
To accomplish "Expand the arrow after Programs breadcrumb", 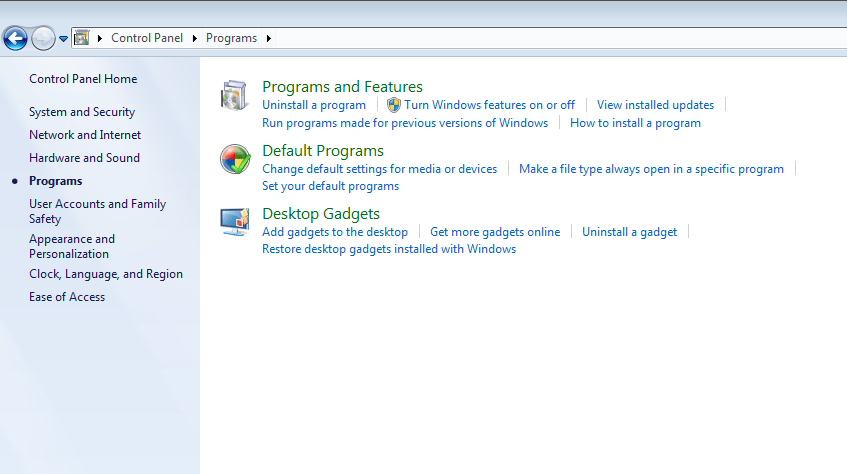I will pyautogui.click(x=268, y=38).
